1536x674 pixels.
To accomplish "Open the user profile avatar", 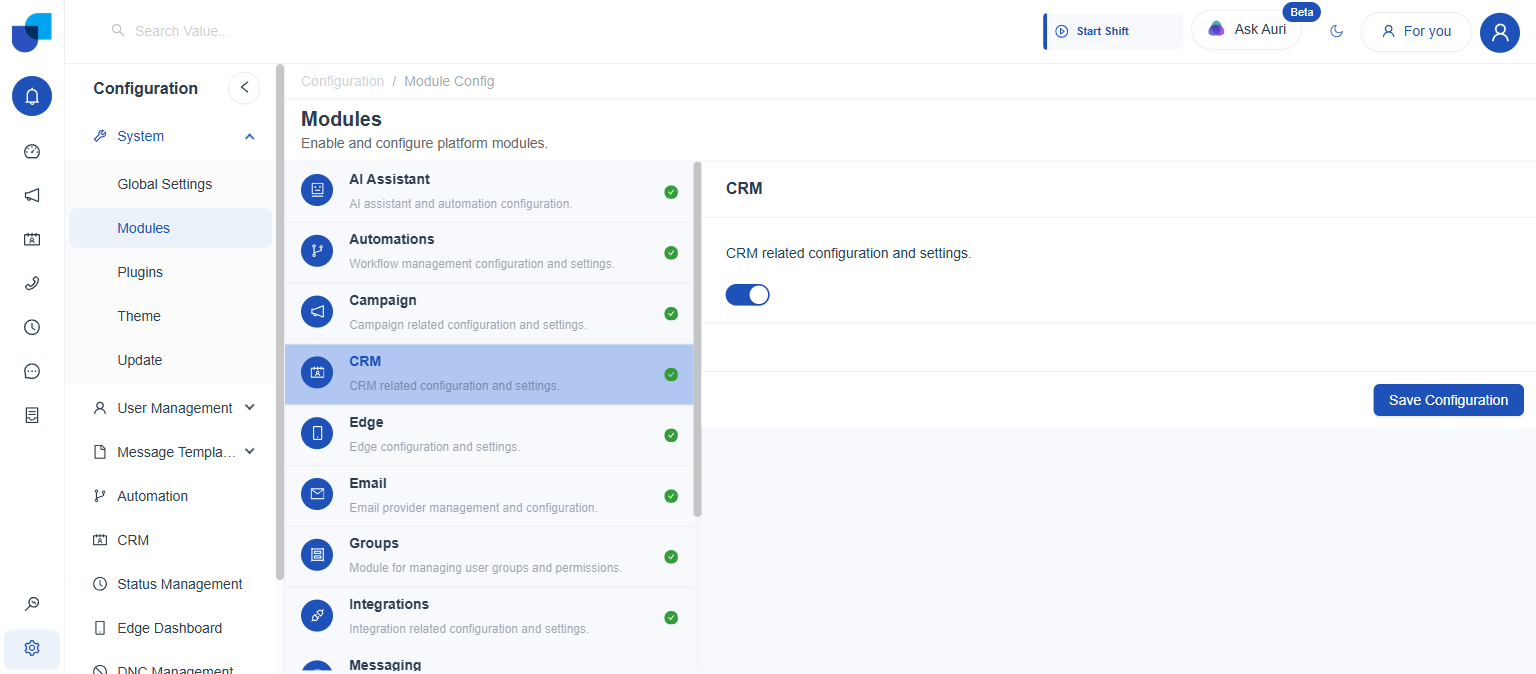I will [x=1500, y=32].
